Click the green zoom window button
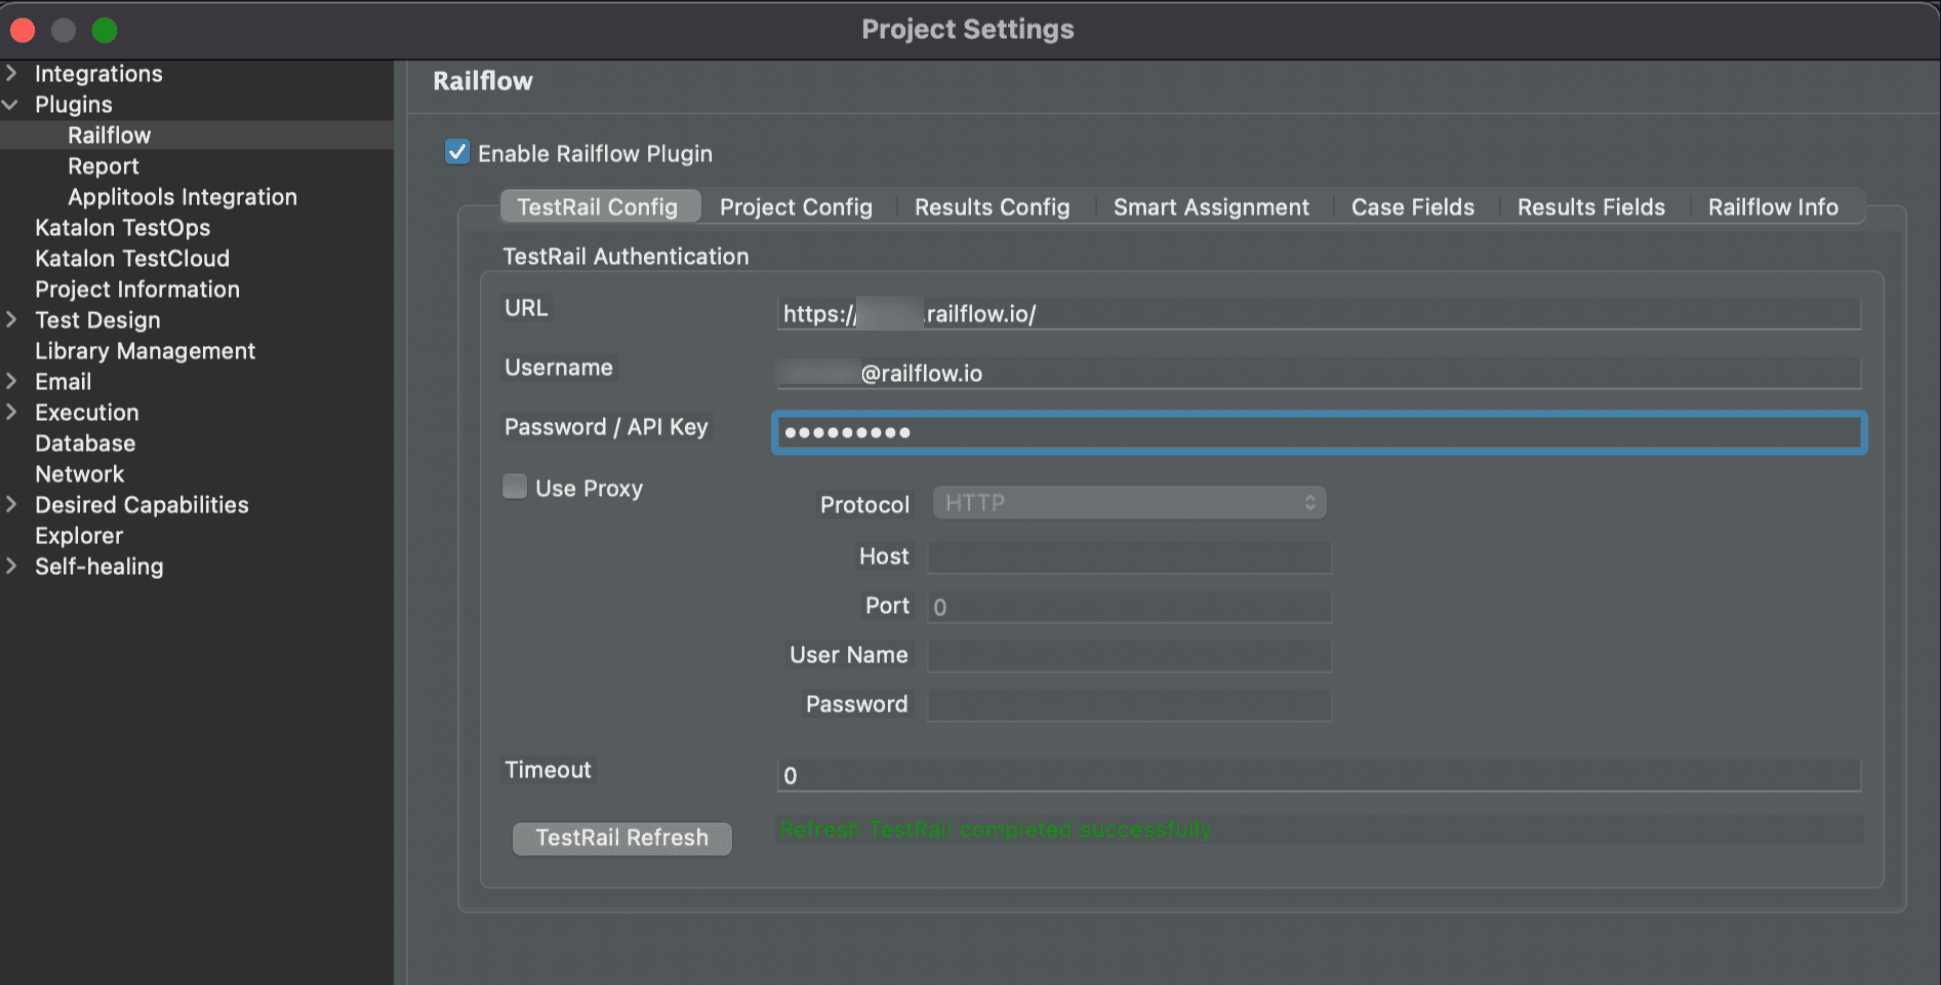 pos(104,30)
